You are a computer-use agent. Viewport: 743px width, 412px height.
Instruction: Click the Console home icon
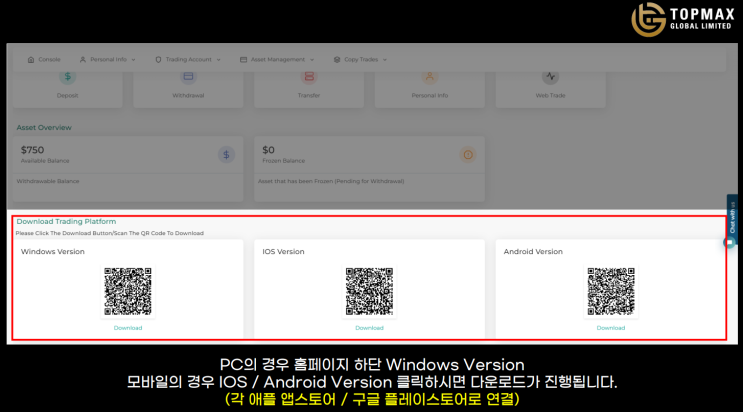(31, 60)
